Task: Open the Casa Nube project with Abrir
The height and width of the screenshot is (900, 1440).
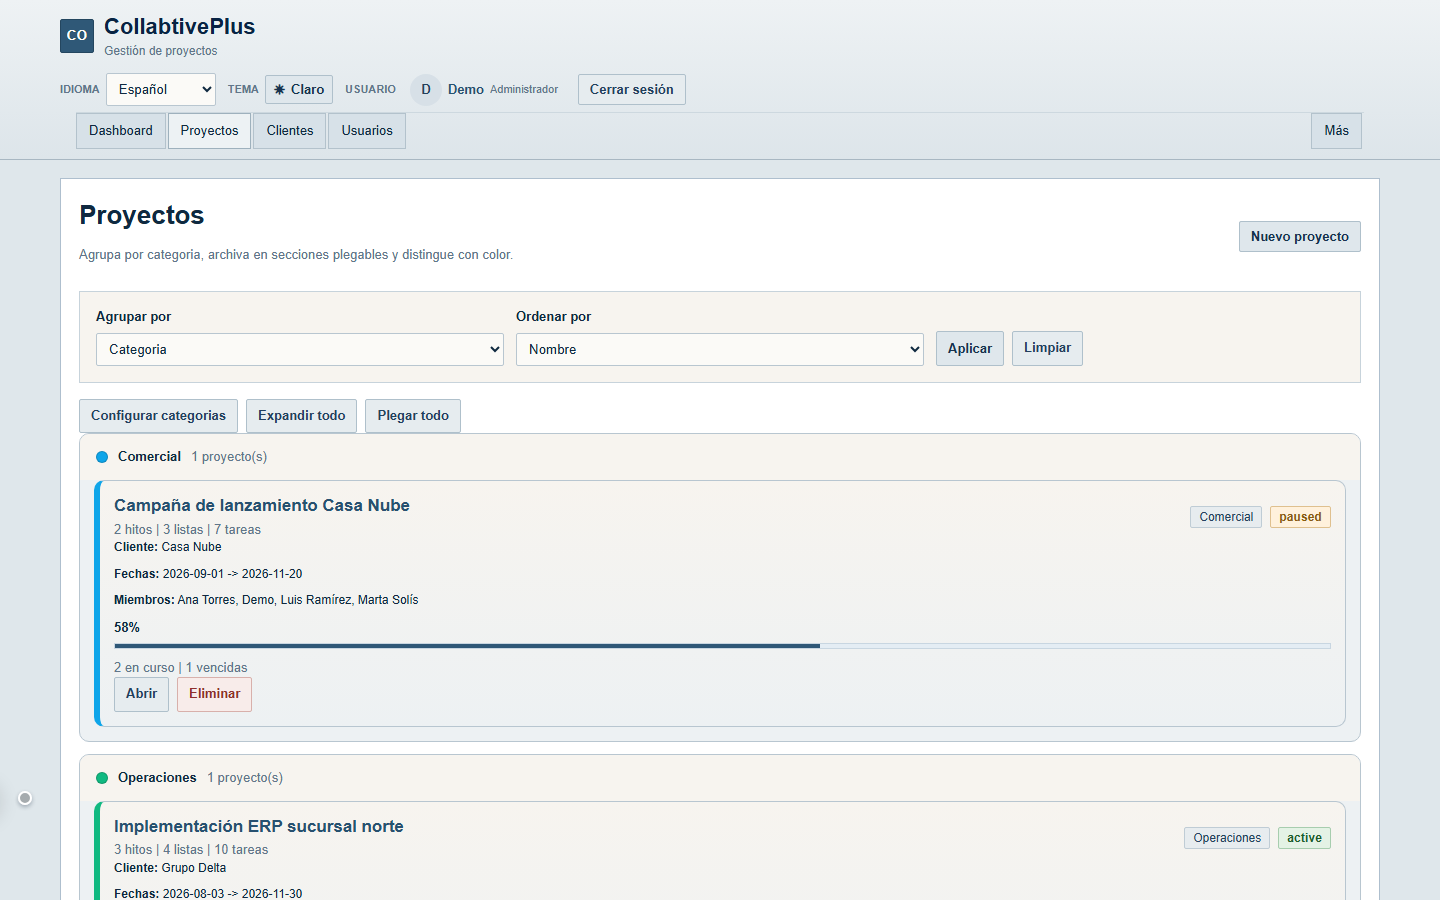Action: click(x=141, y=694)
